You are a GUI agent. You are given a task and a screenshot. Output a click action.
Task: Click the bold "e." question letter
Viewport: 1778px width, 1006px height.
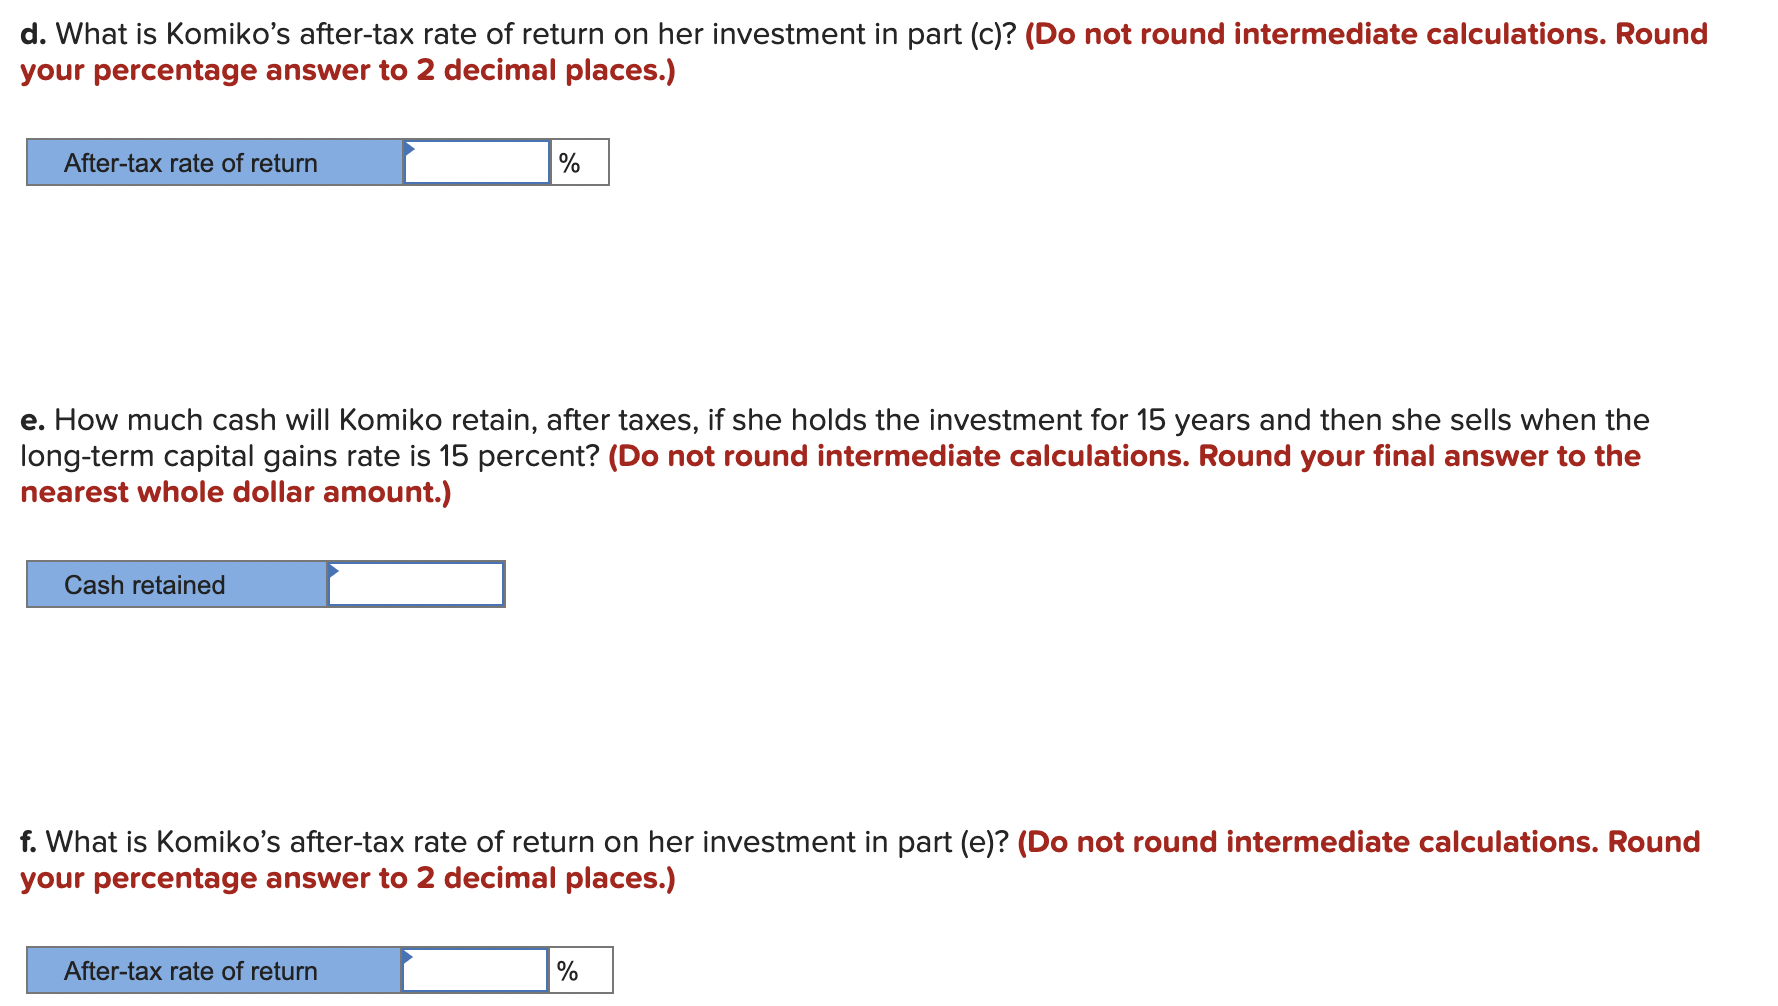point(32,420)
